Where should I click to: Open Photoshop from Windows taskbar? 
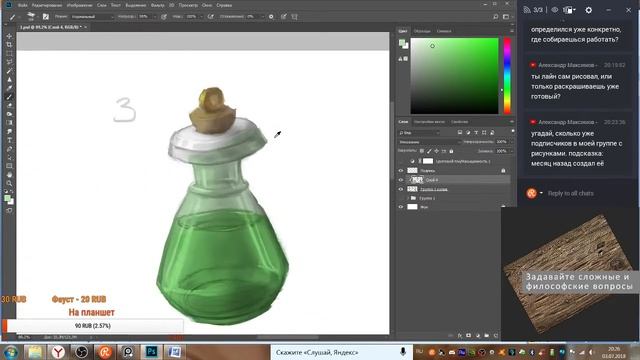pos(151,351)
